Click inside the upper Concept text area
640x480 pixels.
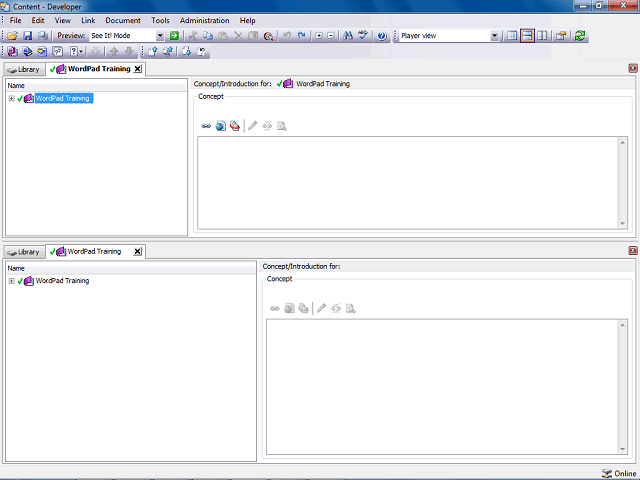point(408,183)
